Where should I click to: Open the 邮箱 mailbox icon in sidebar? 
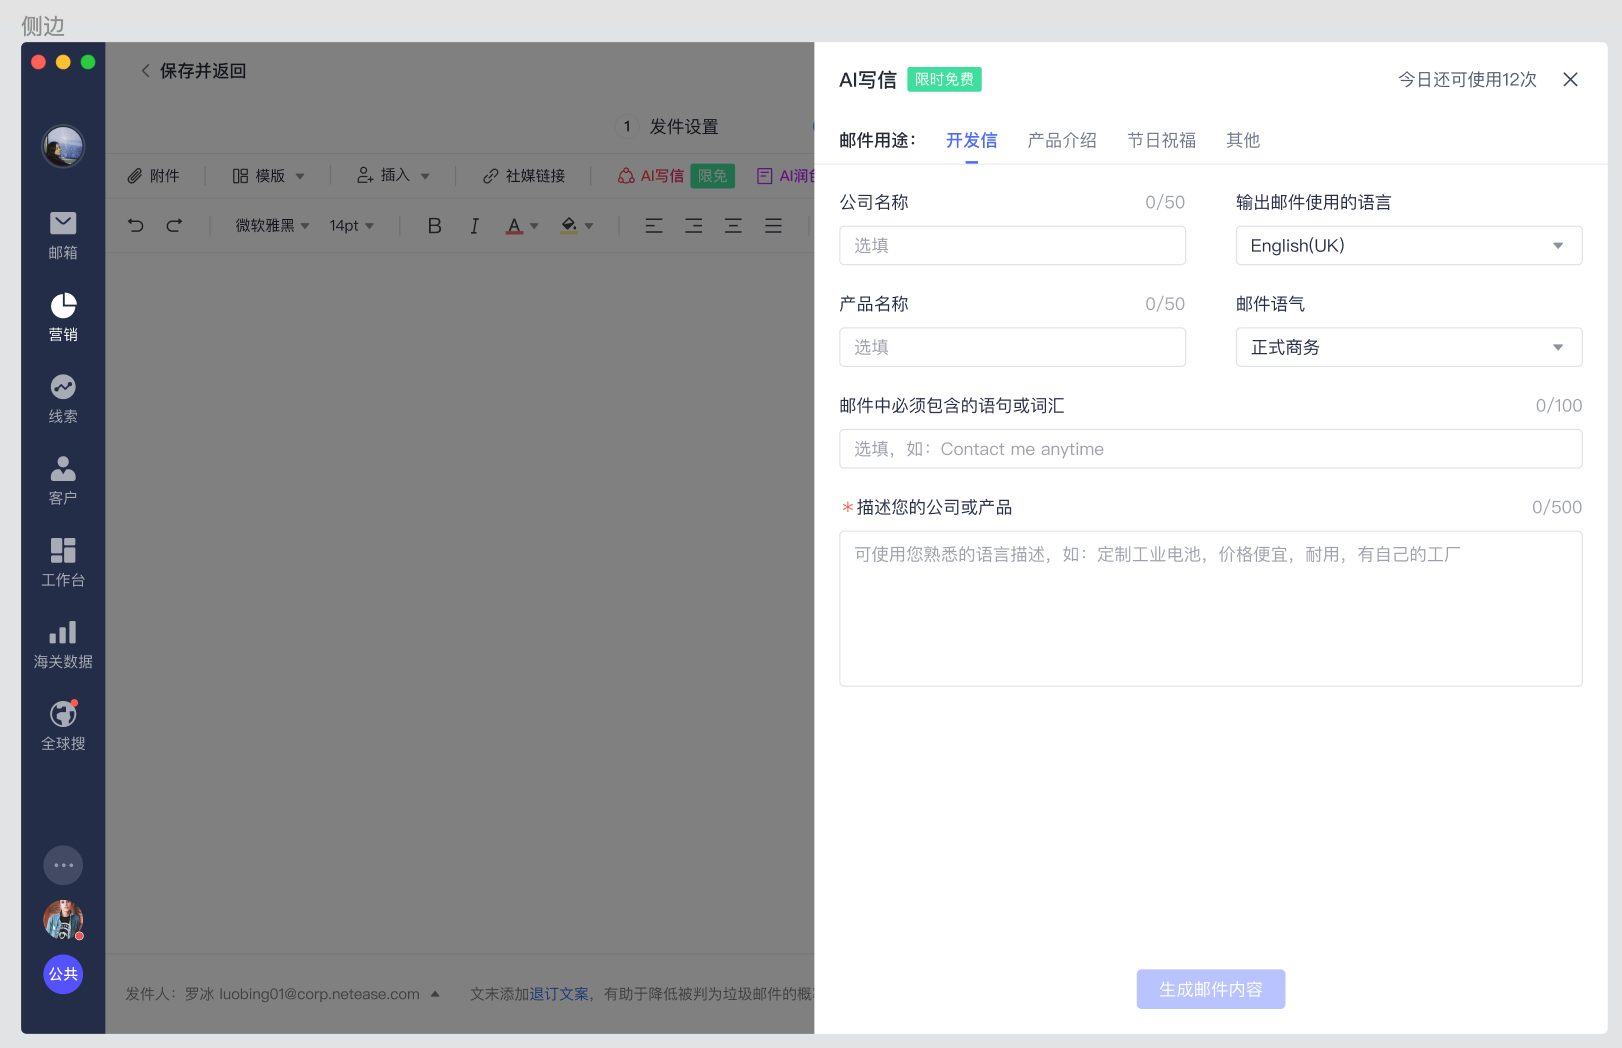(63, 234)
